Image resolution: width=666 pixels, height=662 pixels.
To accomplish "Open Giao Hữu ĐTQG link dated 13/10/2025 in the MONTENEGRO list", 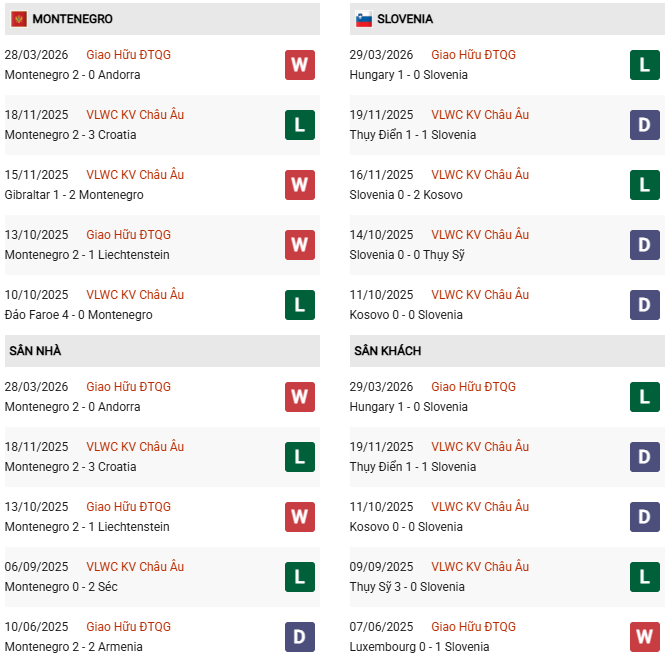I will (x=128, y=235).
